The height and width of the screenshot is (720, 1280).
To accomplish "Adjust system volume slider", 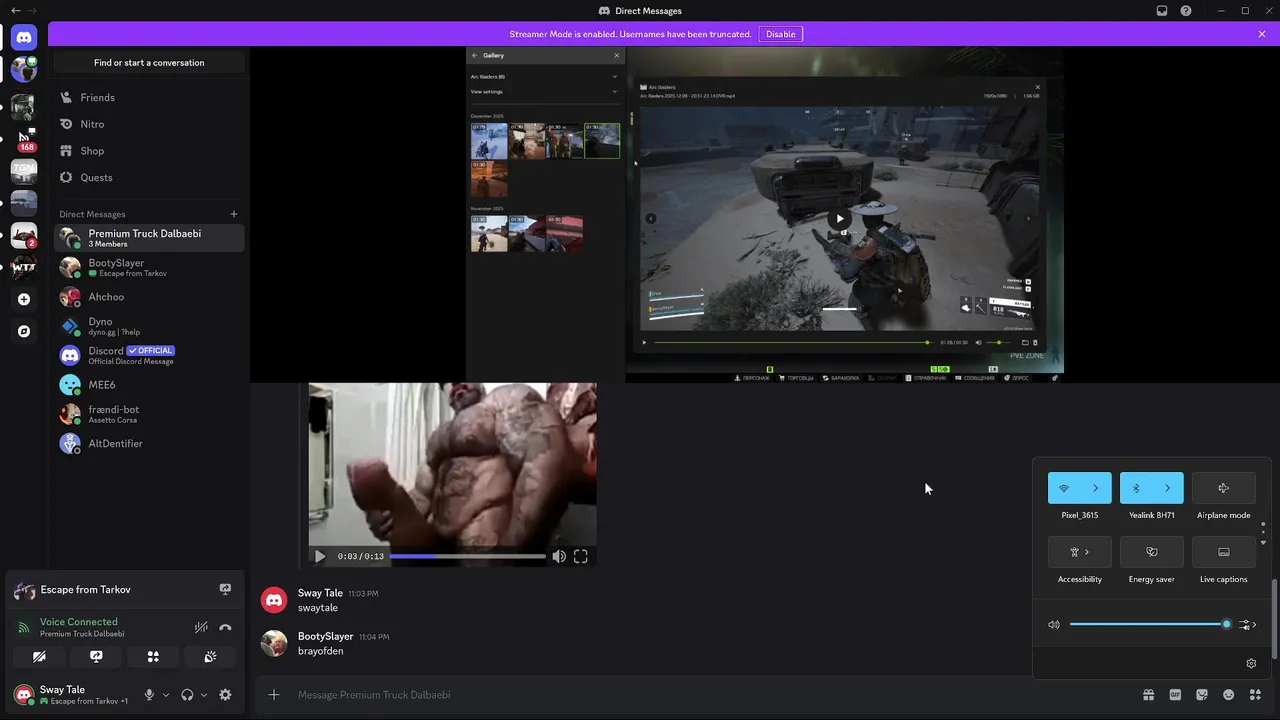I will pos(1148,624).
